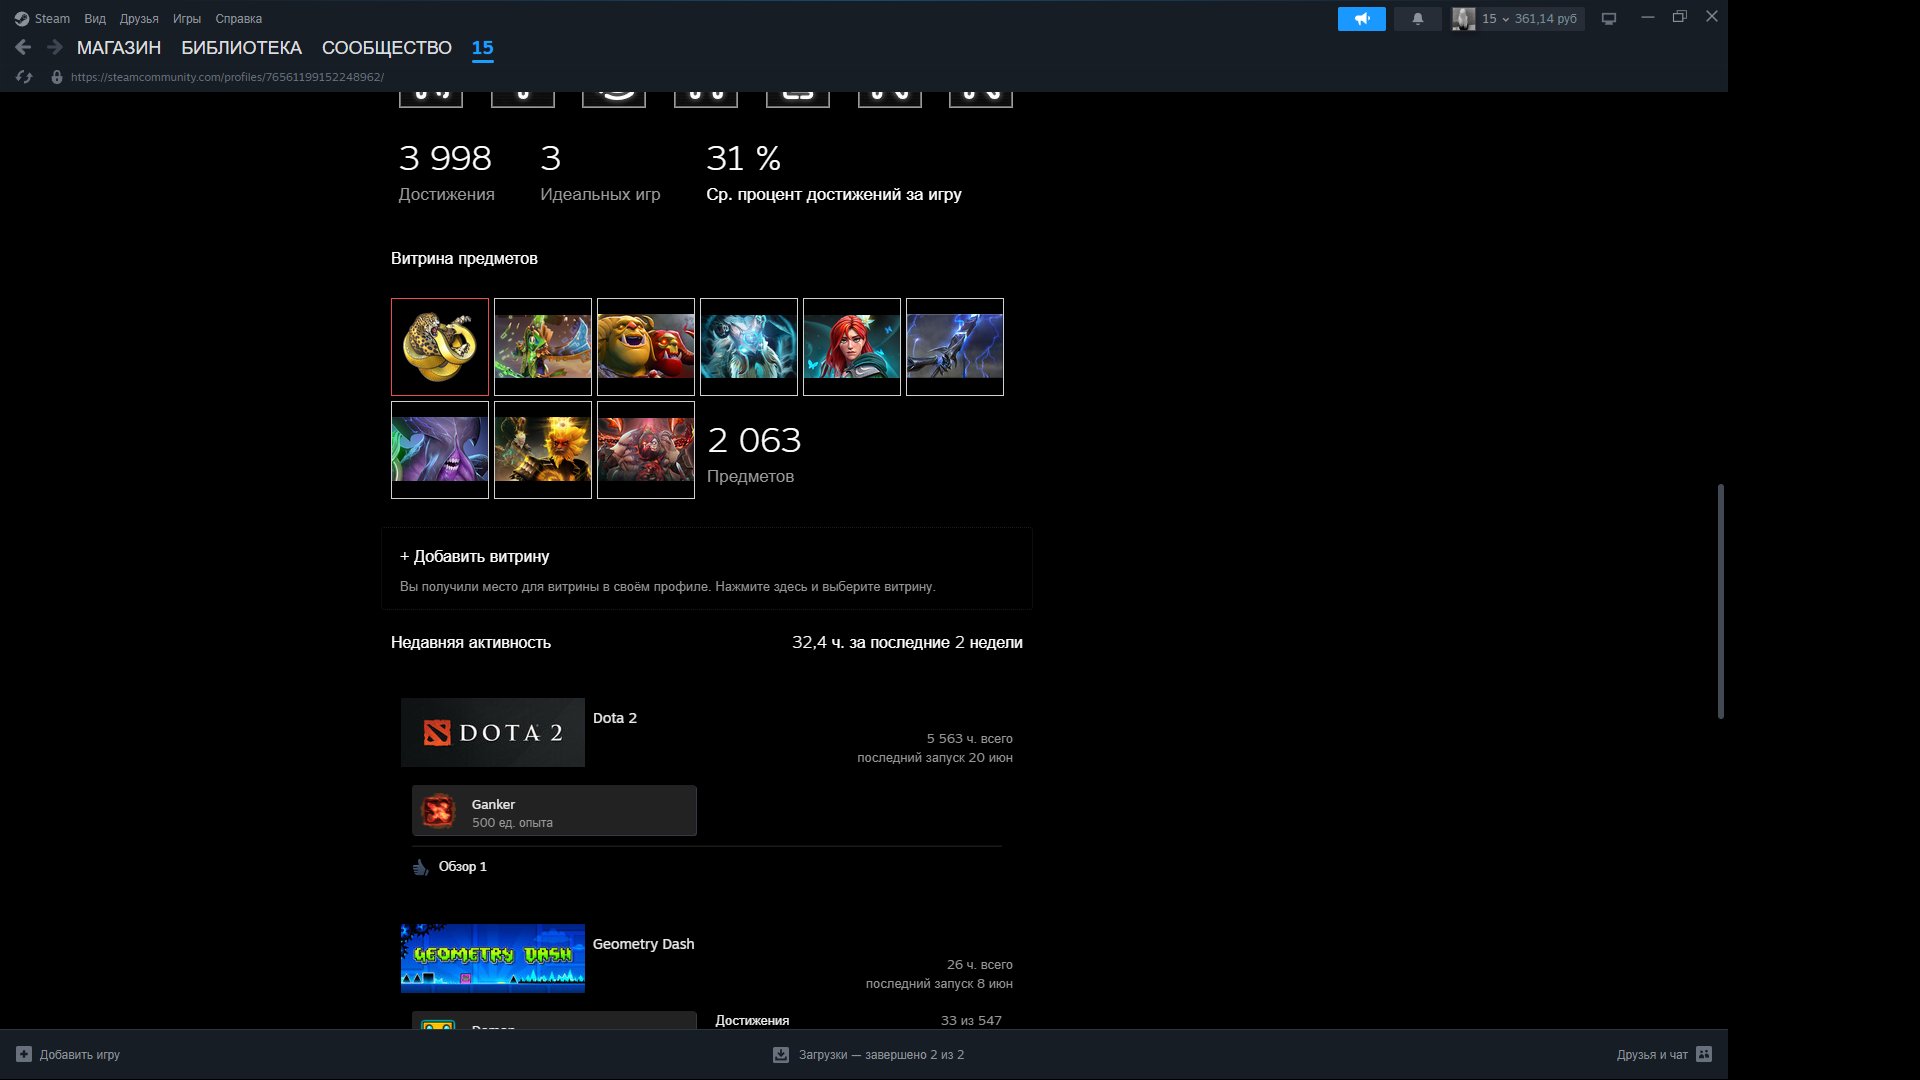Open the Dota 2 game banner
The height and width of the screenshot is (1080, 1920).
pyautogui.click(x=493, y=732)
